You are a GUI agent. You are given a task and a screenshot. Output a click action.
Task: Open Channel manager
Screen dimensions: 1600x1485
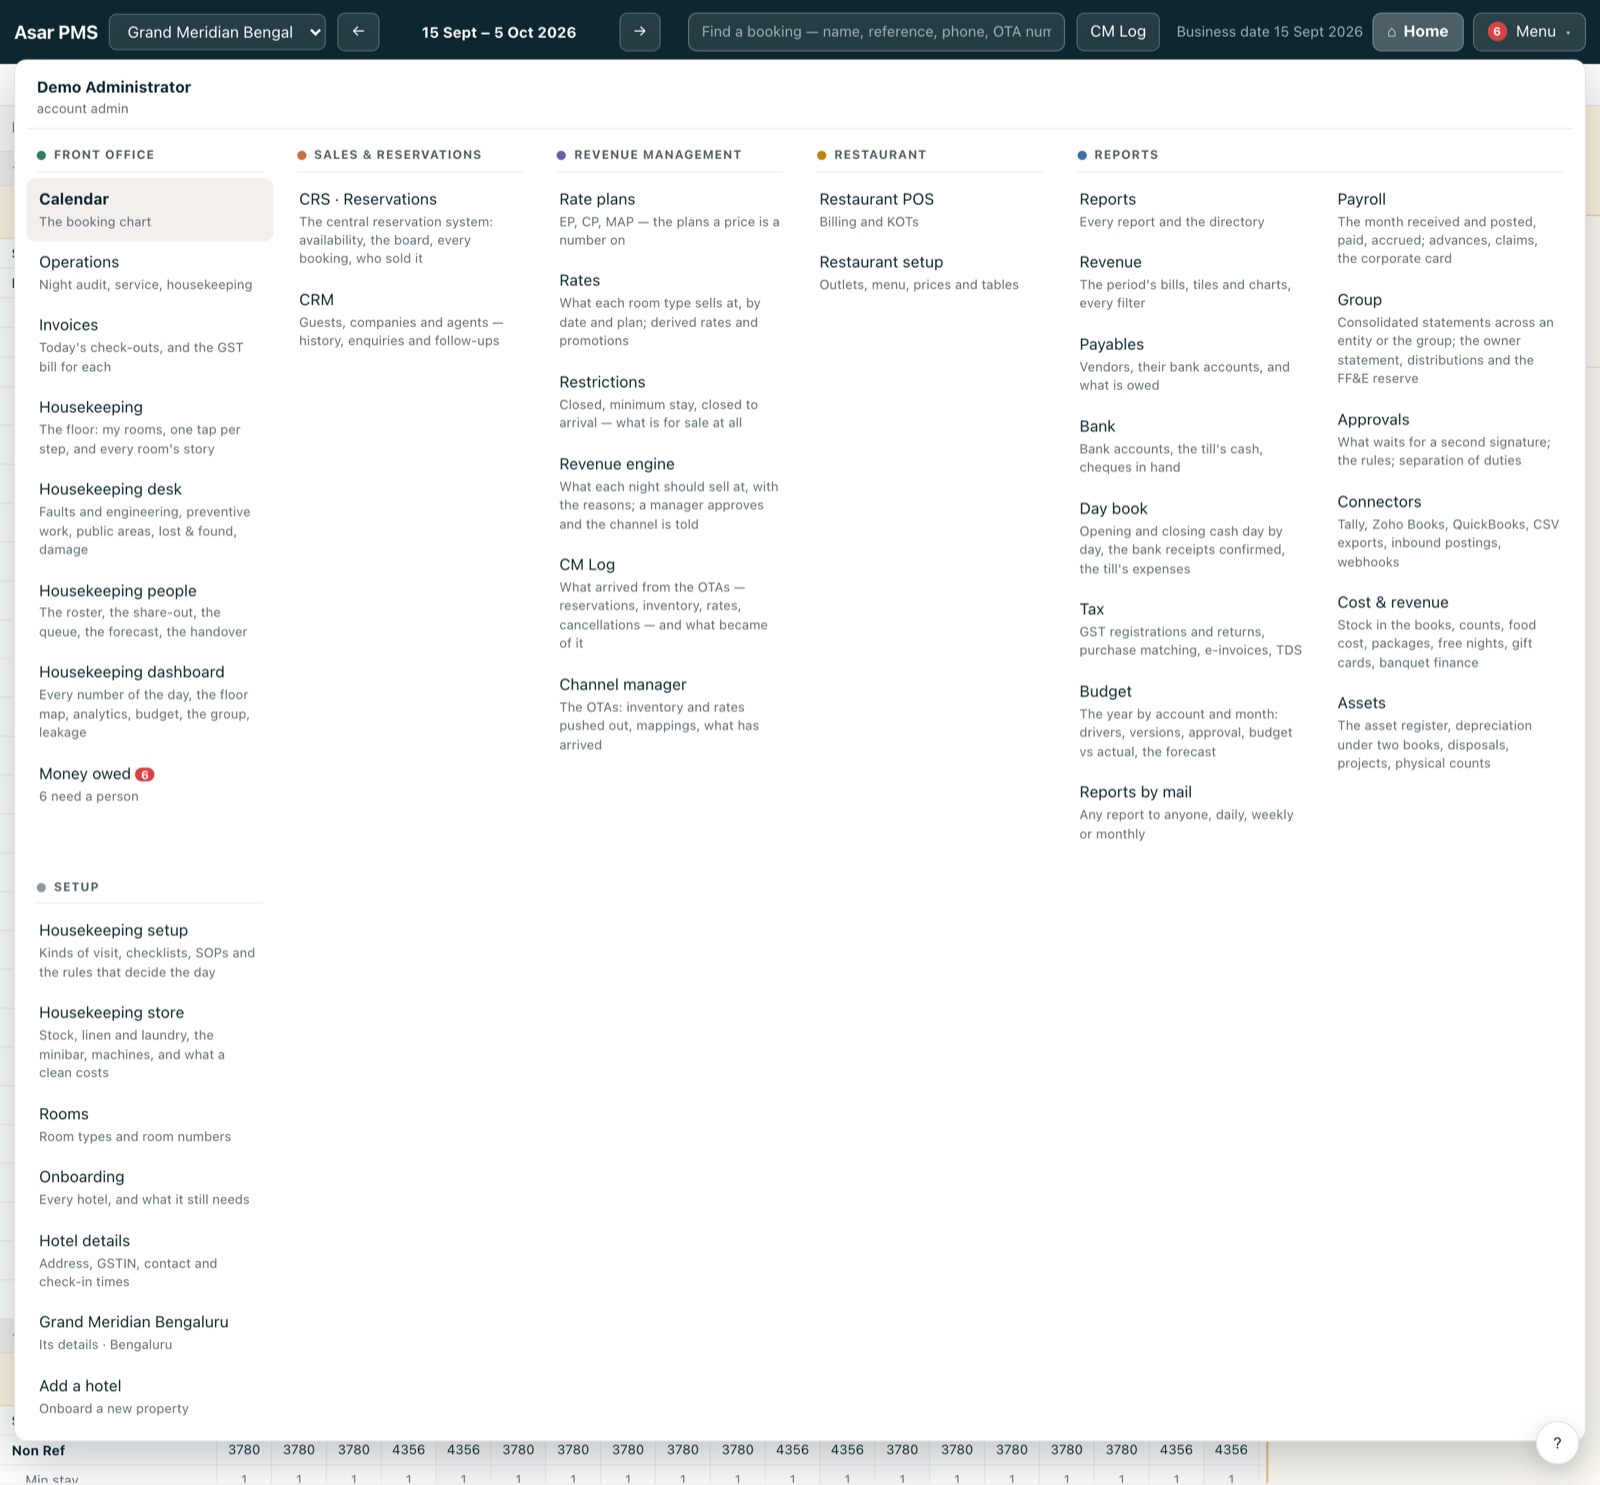click(670, 714)
